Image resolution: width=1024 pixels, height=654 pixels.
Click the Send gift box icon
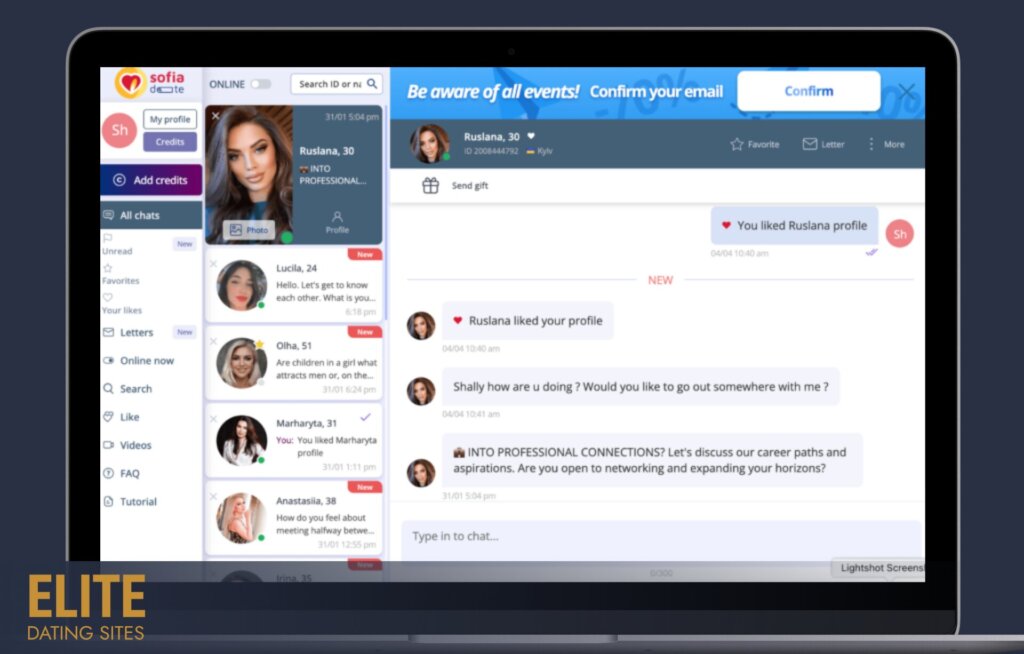430,185
